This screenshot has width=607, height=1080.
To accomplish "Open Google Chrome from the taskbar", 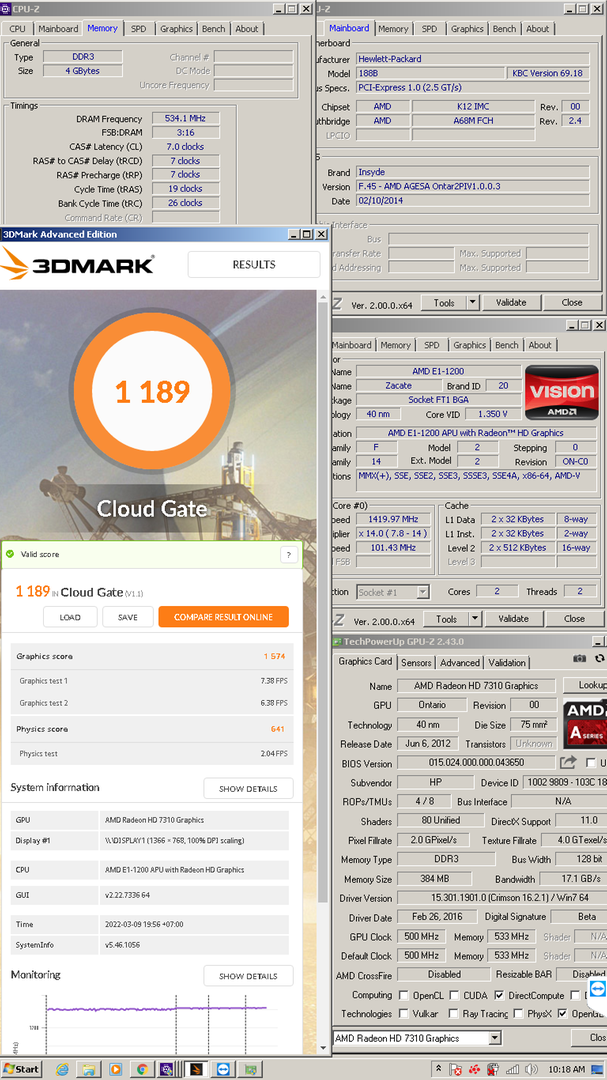I will pos(142,1069).
